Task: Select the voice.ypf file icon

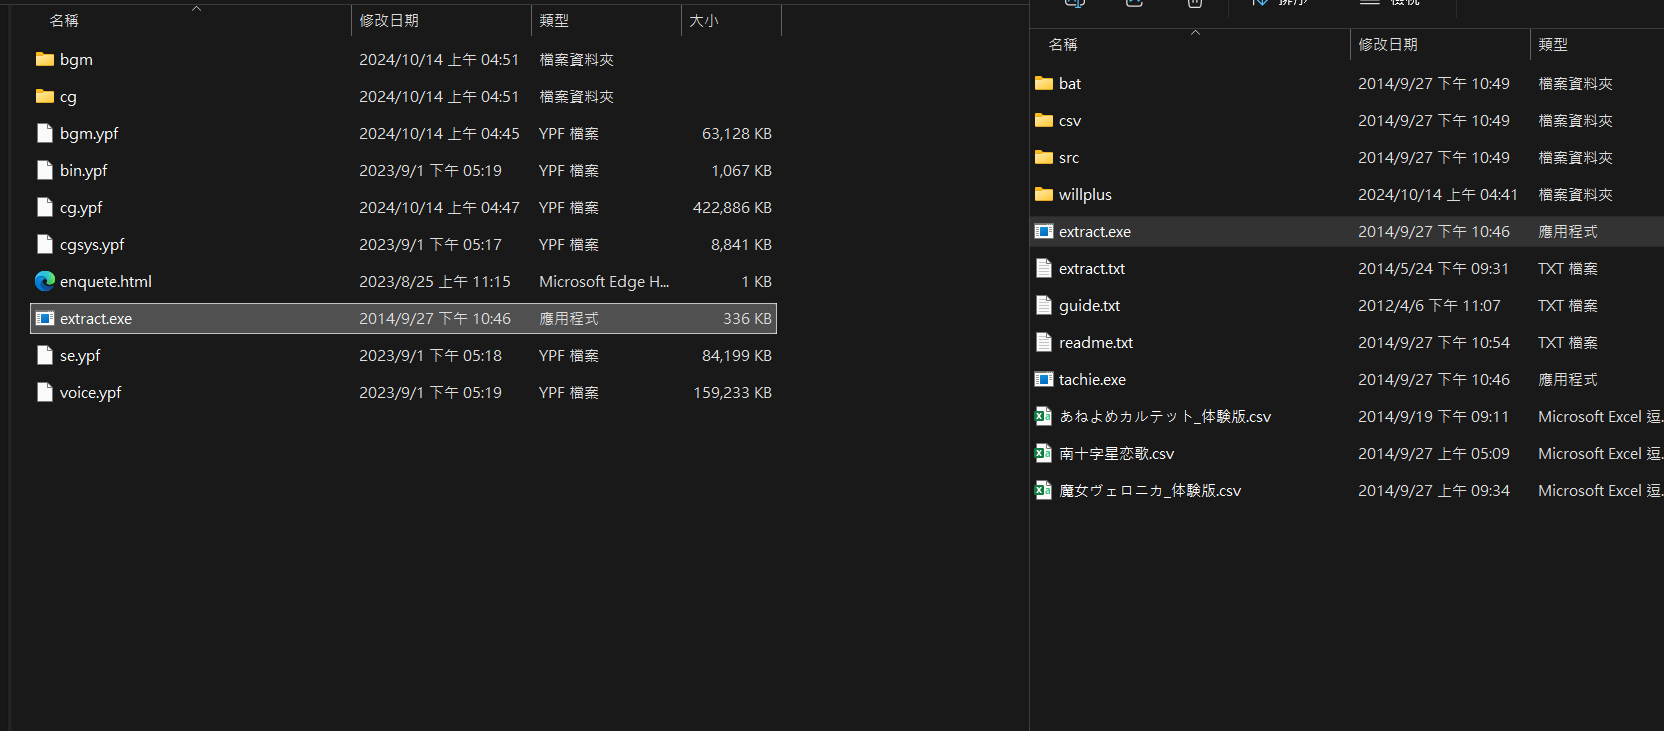Action: tap(44, 392)
